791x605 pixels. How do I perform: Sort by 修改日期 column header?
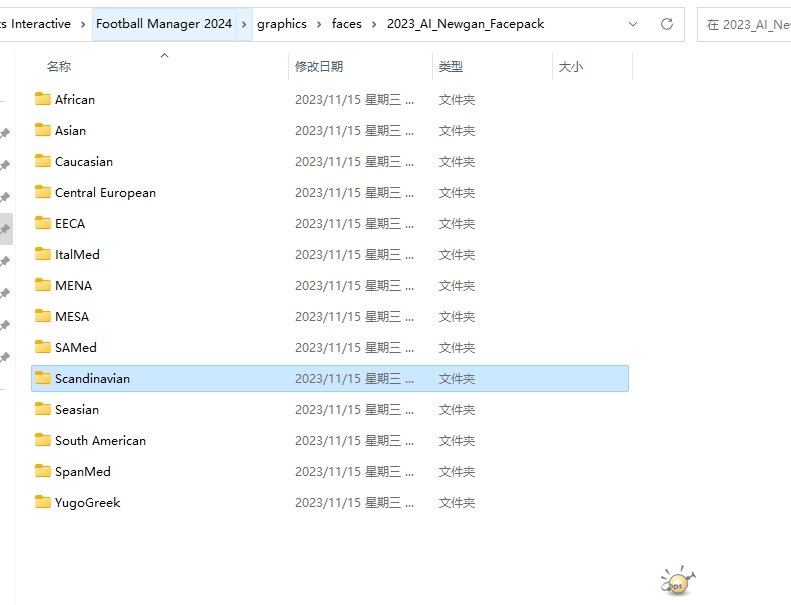point(319,67)
